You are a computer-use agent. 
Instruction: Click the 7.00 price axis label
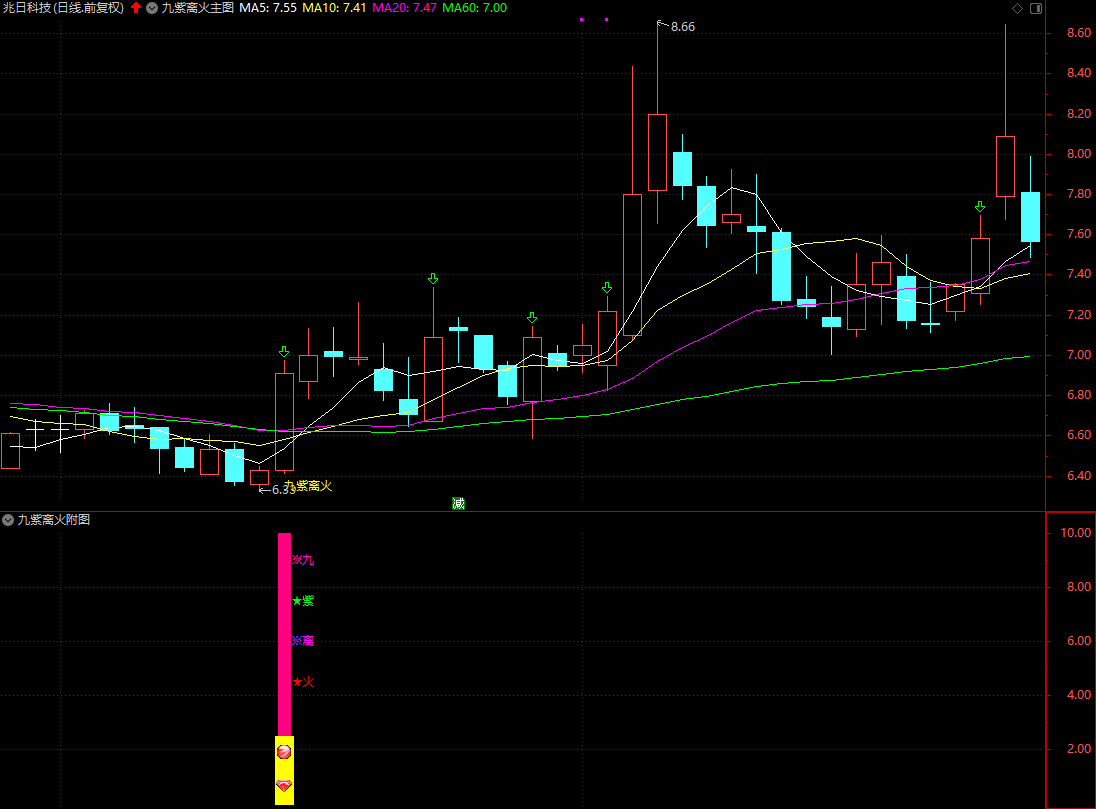point(1079,355)
